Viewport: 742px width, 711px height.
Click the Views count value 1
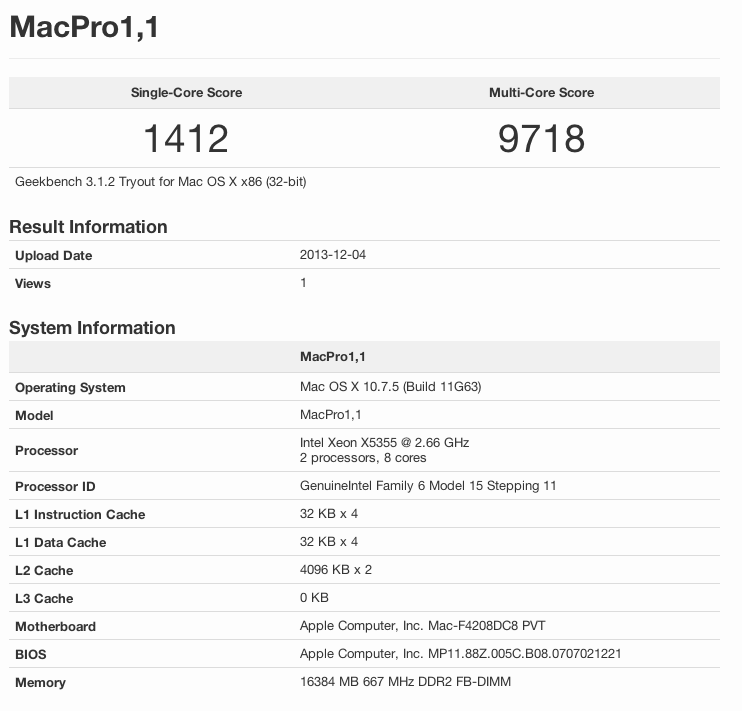click(303, 283)
